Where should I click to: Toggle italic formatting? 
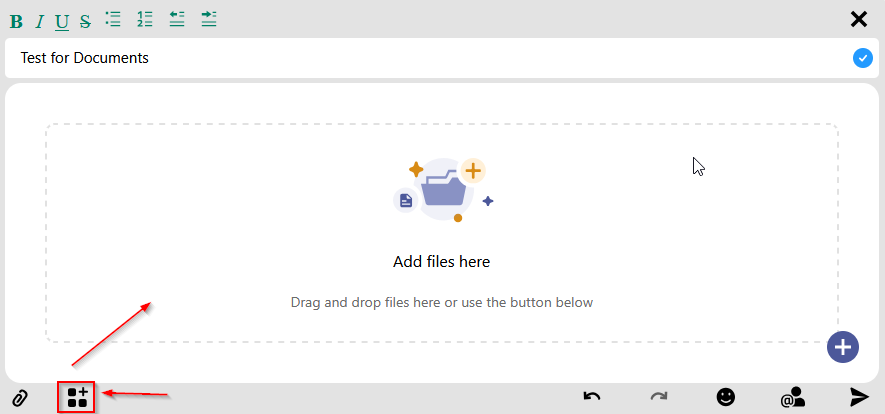point(39,21)
